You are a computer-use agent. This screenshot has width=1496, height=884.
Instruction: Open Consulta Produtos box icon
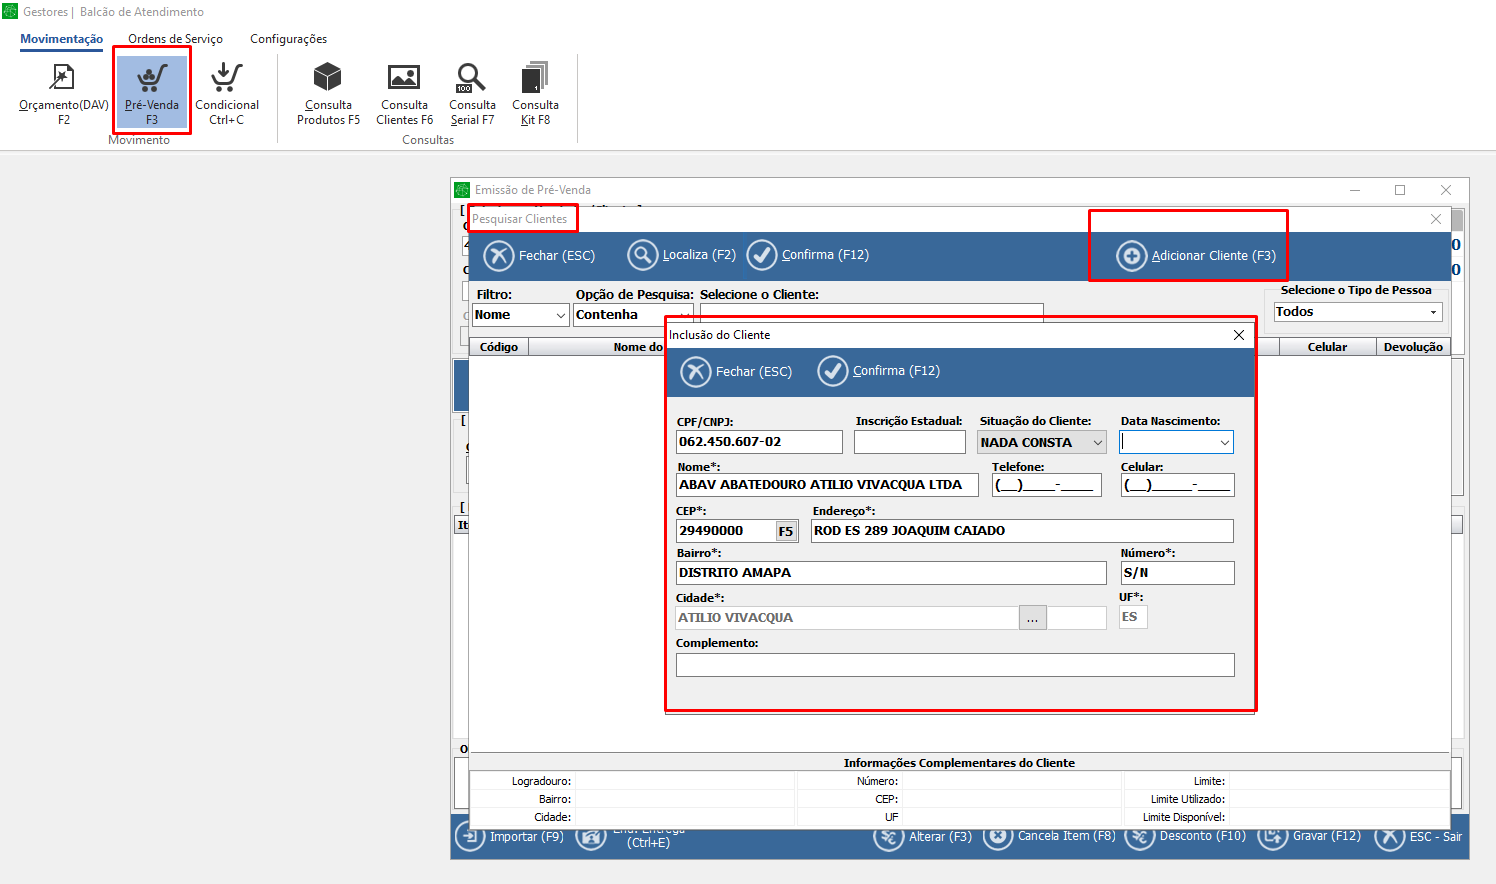click(328, 78)
